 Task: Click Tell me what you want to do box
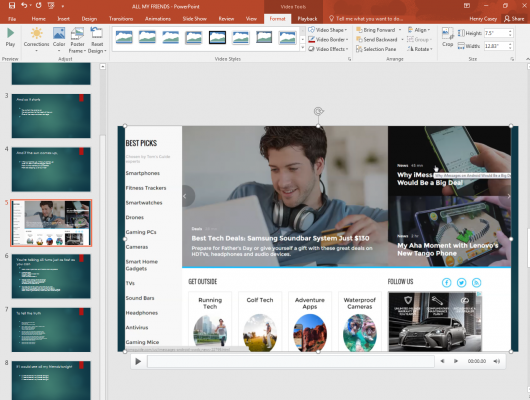pos(366,19)
